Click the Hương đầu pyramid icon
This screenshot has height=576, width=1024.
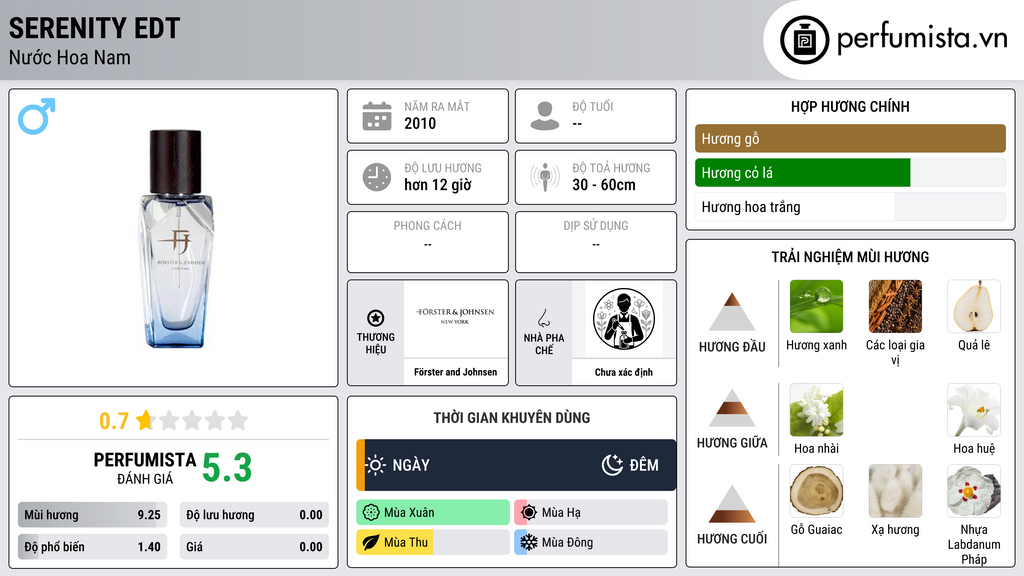point(732,312)
